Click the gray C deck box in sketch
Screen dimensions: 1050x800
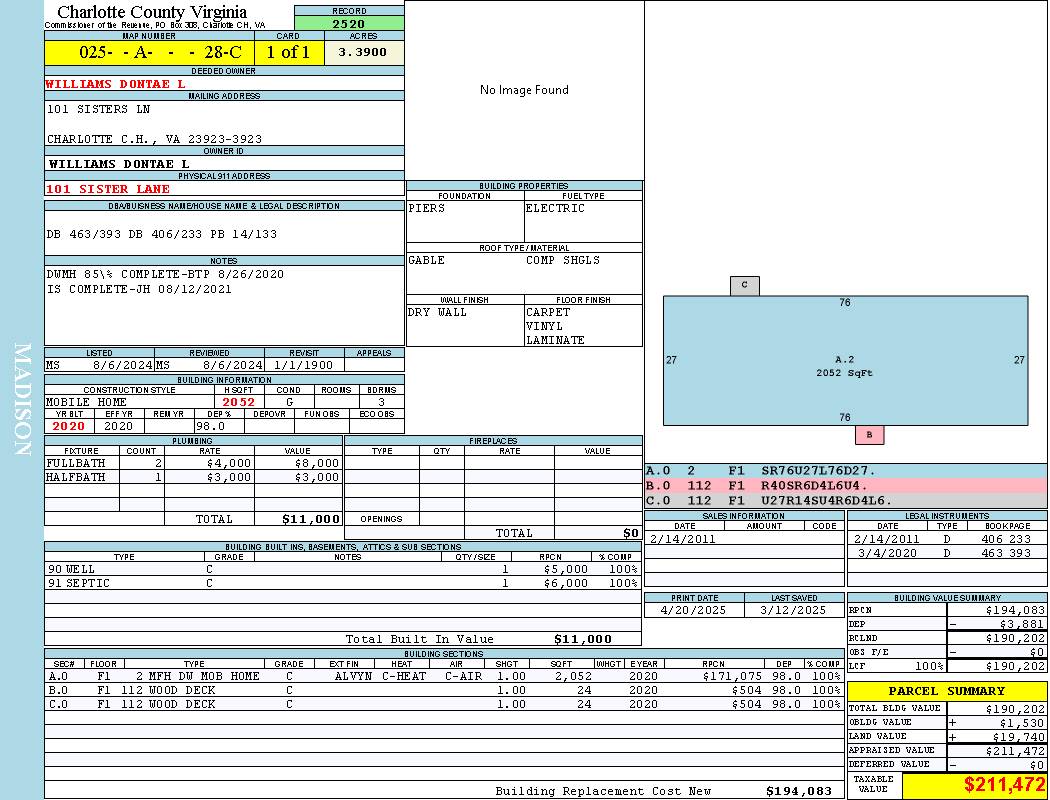[x=744, y=286]
